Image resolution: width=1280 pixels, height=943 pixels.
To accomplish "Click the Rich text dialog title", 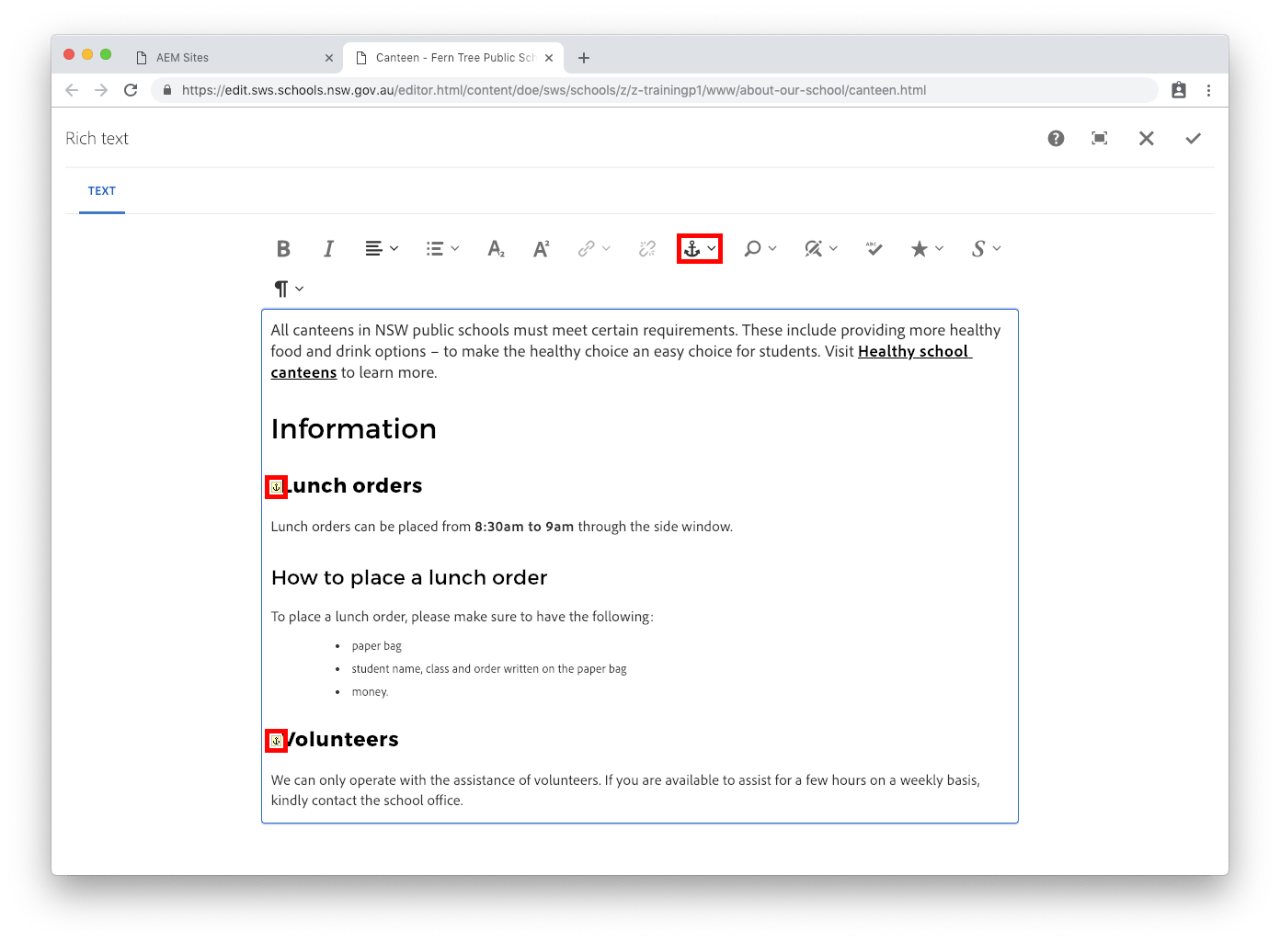I will coord(97,138).
